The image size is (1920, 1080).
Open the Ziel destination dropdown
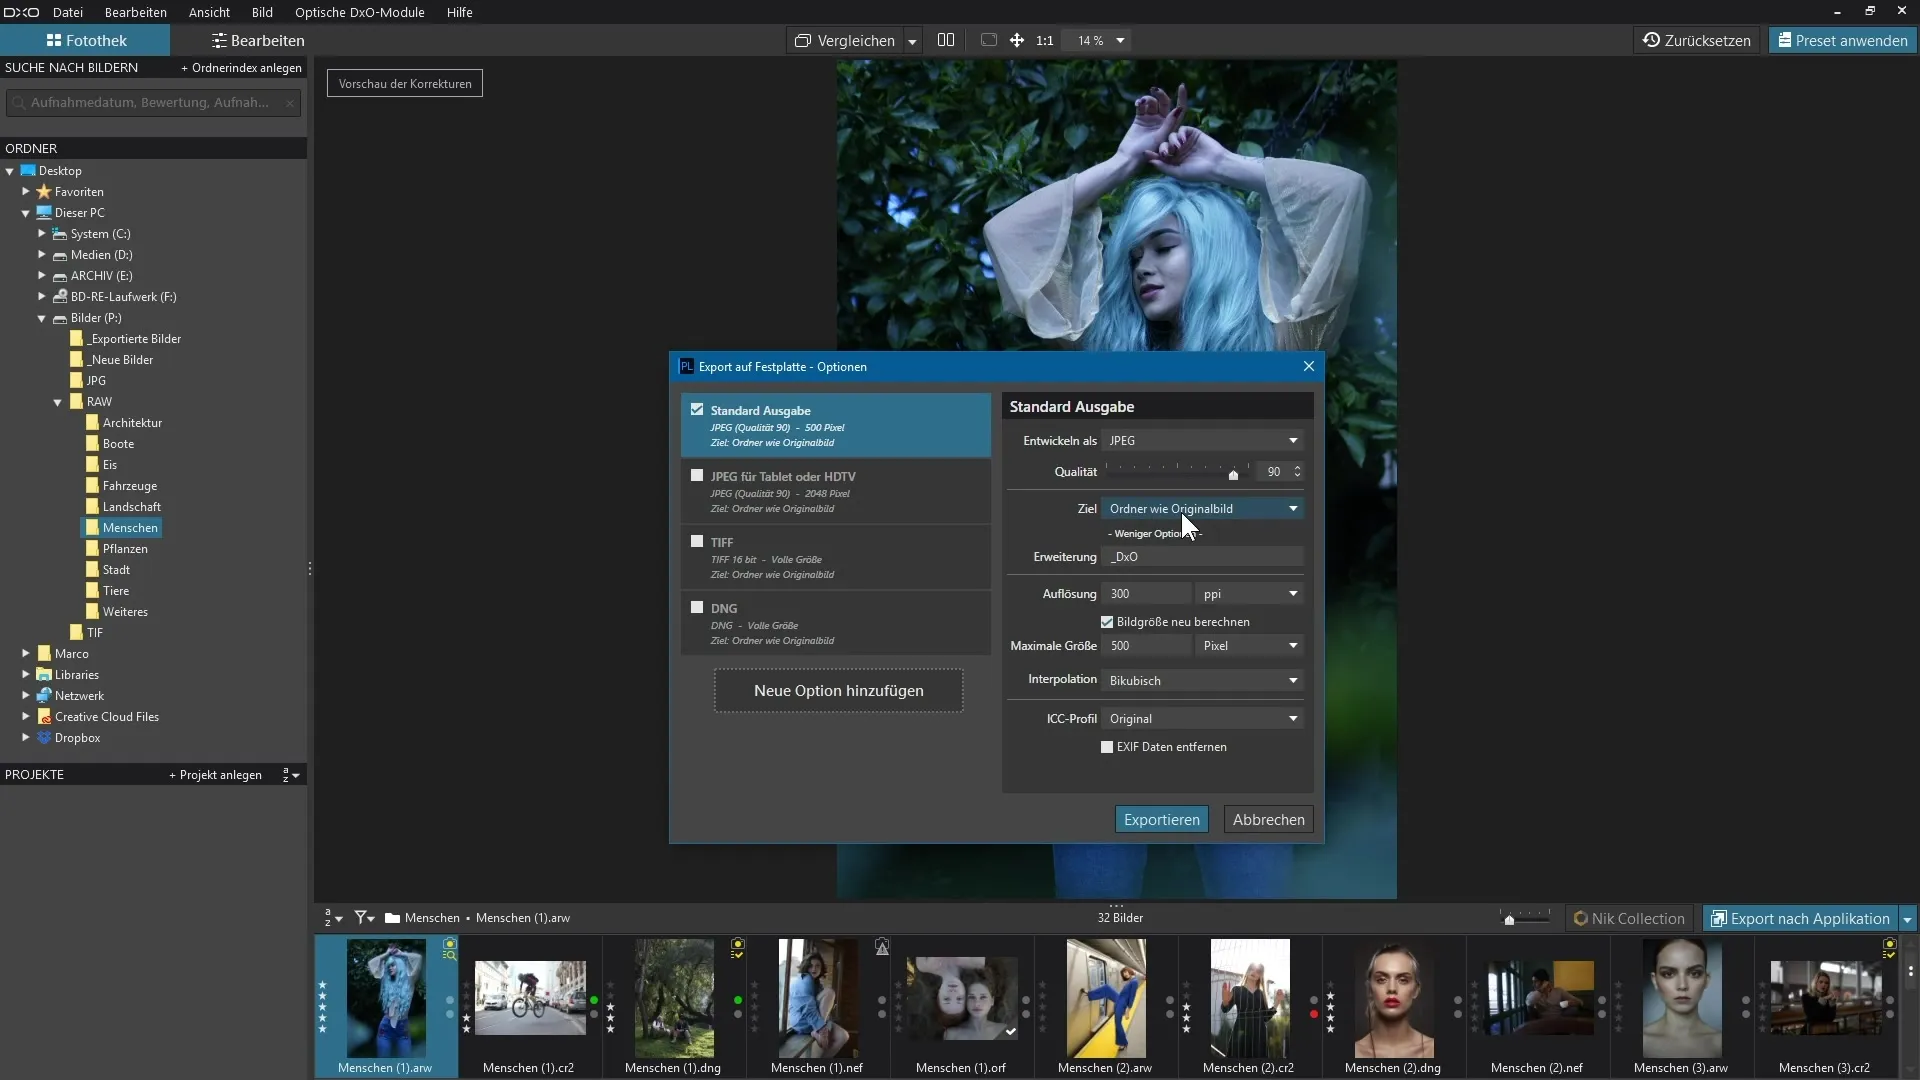1203,509
